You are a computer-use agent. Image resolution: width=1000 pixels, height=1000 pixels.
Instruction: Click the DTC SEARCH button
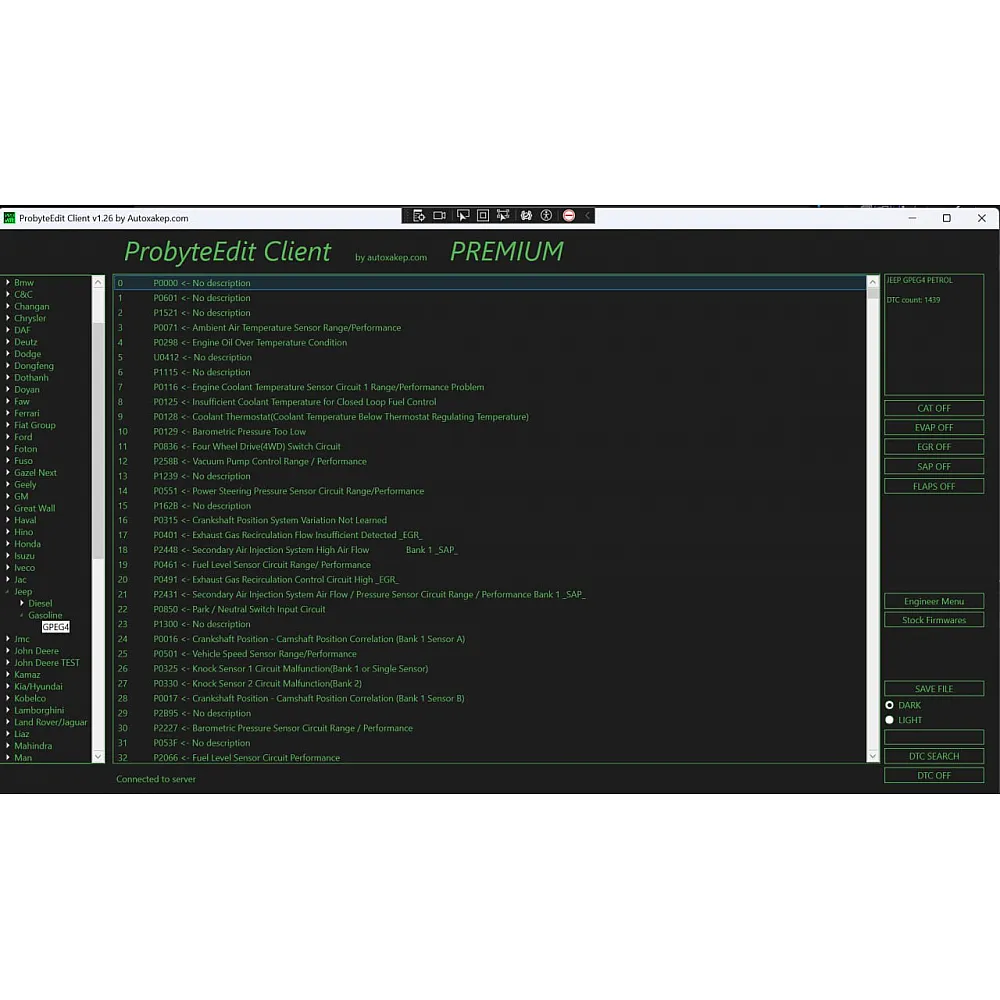pos(934,756)
